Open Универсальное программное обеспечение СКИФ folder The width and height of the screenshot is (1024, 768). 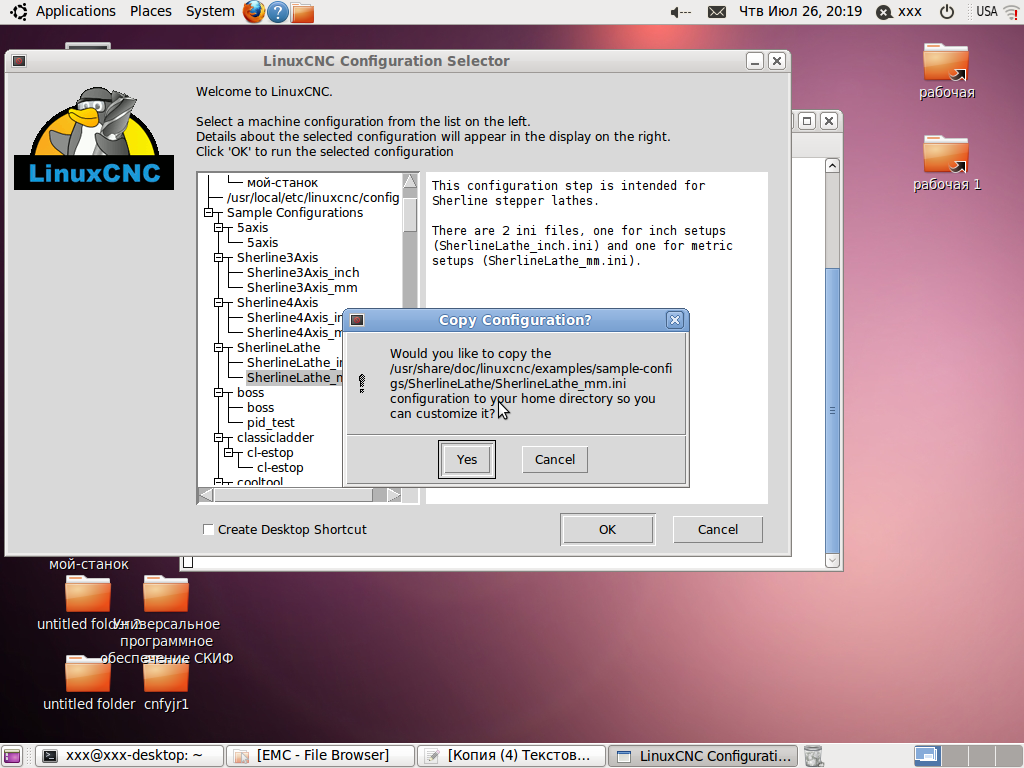click(166, 618)
